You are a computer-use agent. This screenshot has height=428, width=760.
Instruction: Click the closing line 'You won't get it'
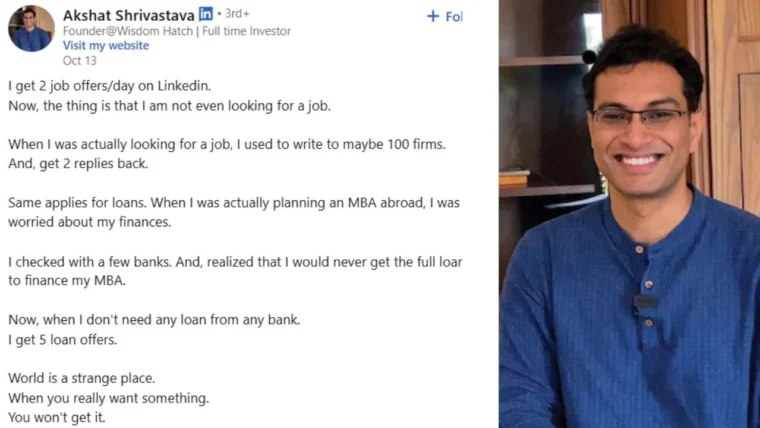57,417
